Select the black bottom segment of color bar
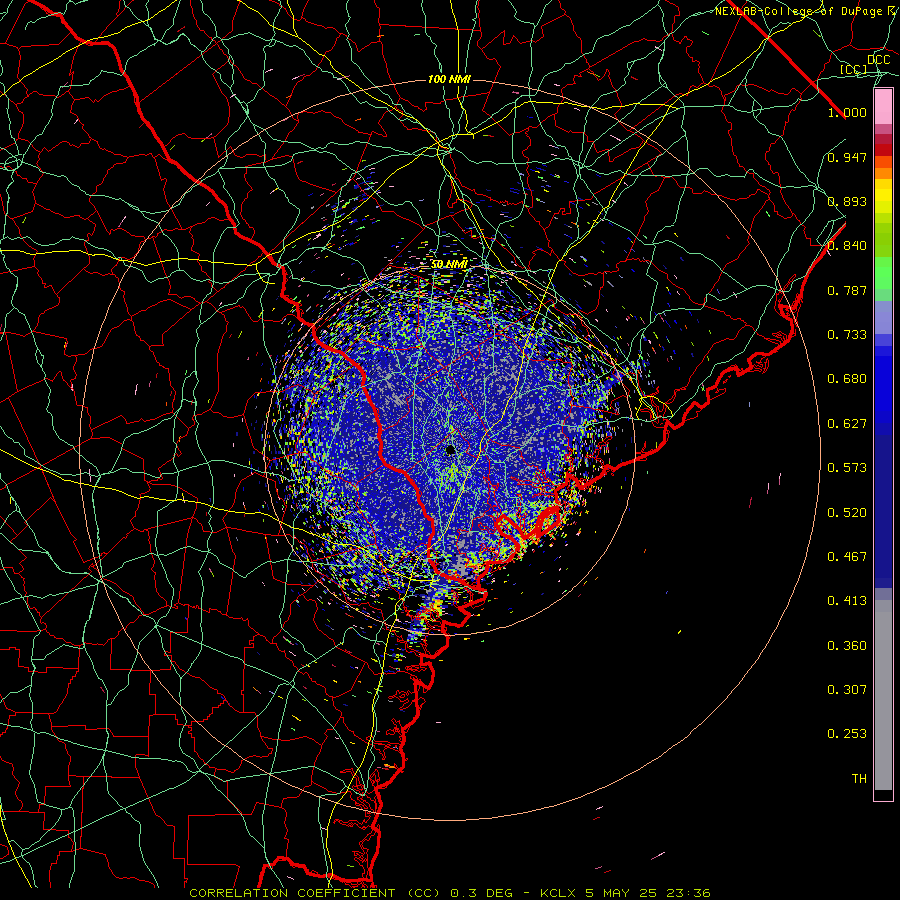The image size is (900, 900). tap(883, 795)
